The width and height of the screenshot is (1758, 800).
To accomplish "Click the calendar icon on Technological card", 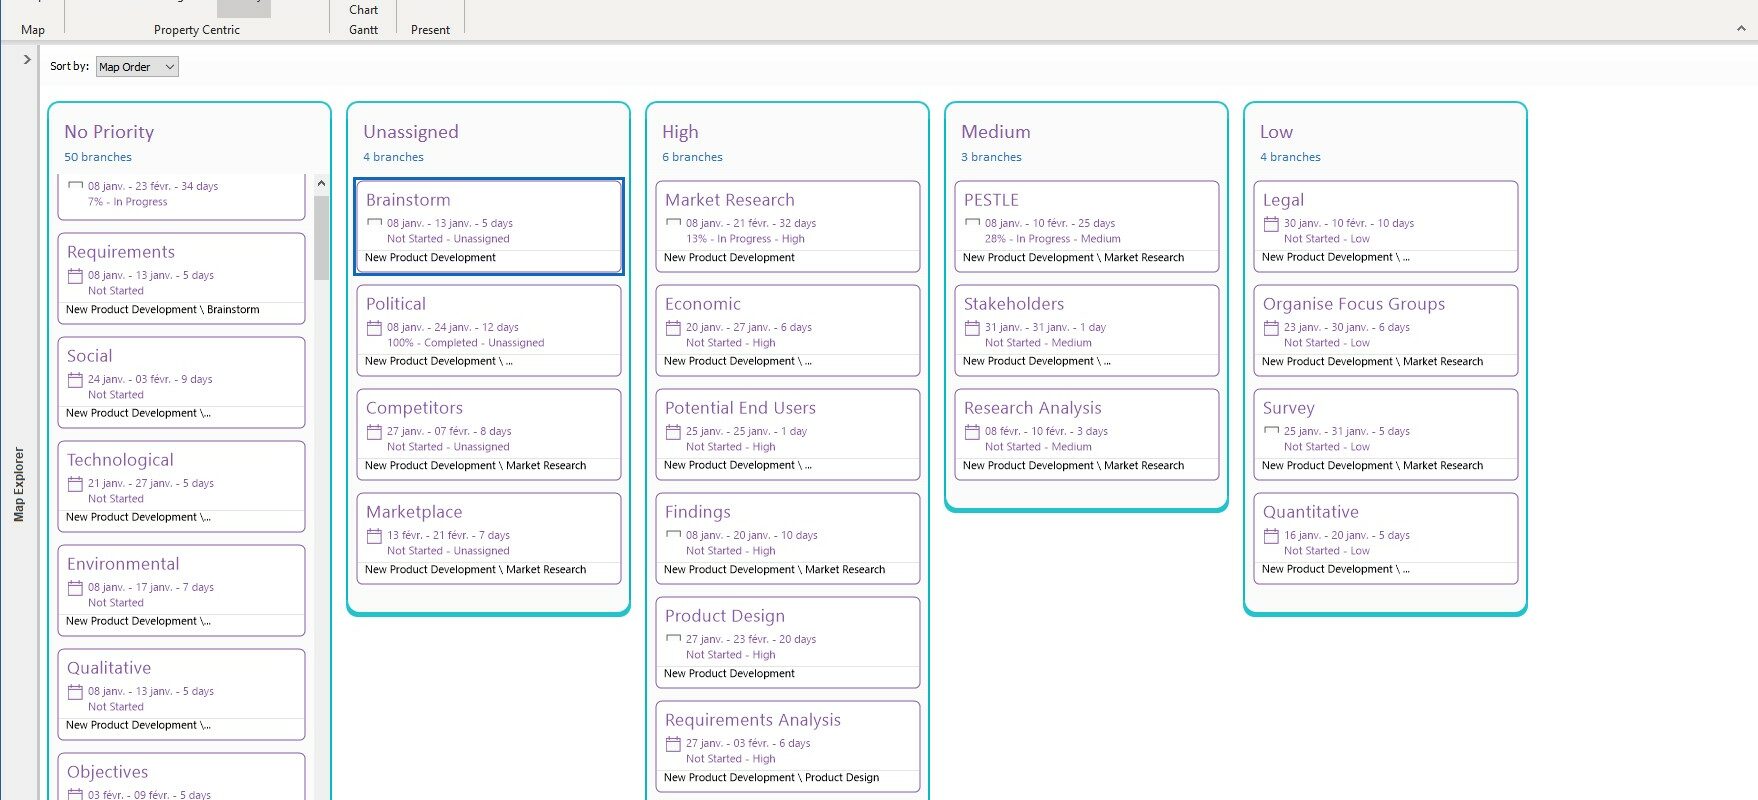I will [x=75, y=484].
